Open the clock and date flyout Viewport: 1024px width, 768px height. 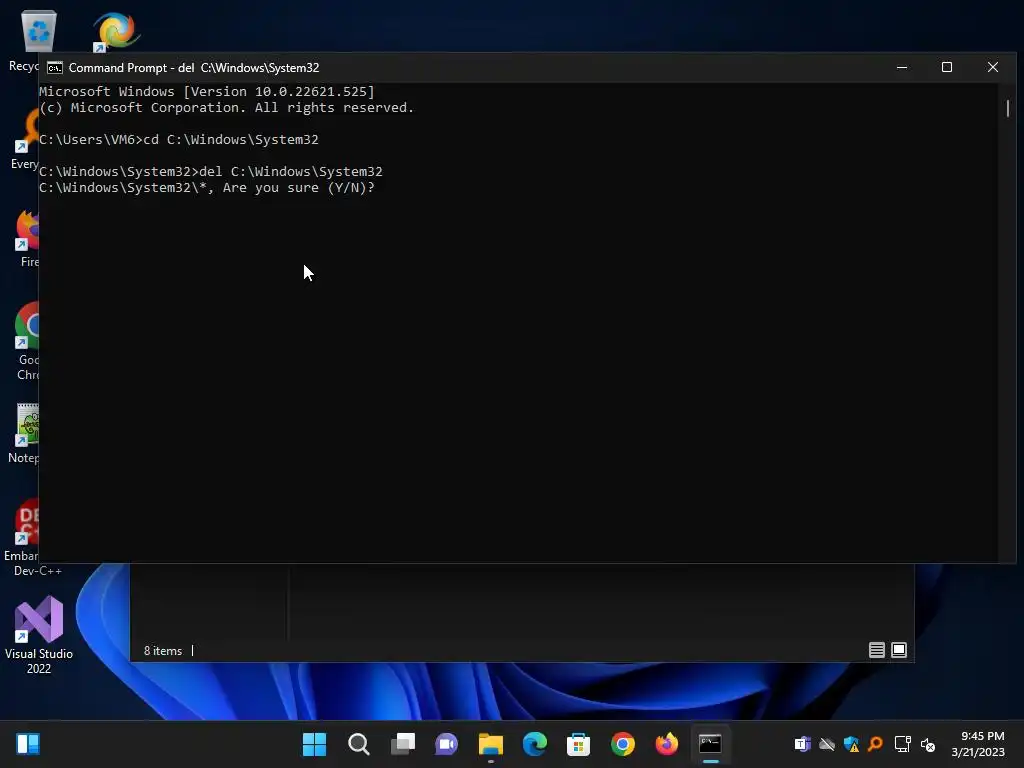tap(978, 744)
